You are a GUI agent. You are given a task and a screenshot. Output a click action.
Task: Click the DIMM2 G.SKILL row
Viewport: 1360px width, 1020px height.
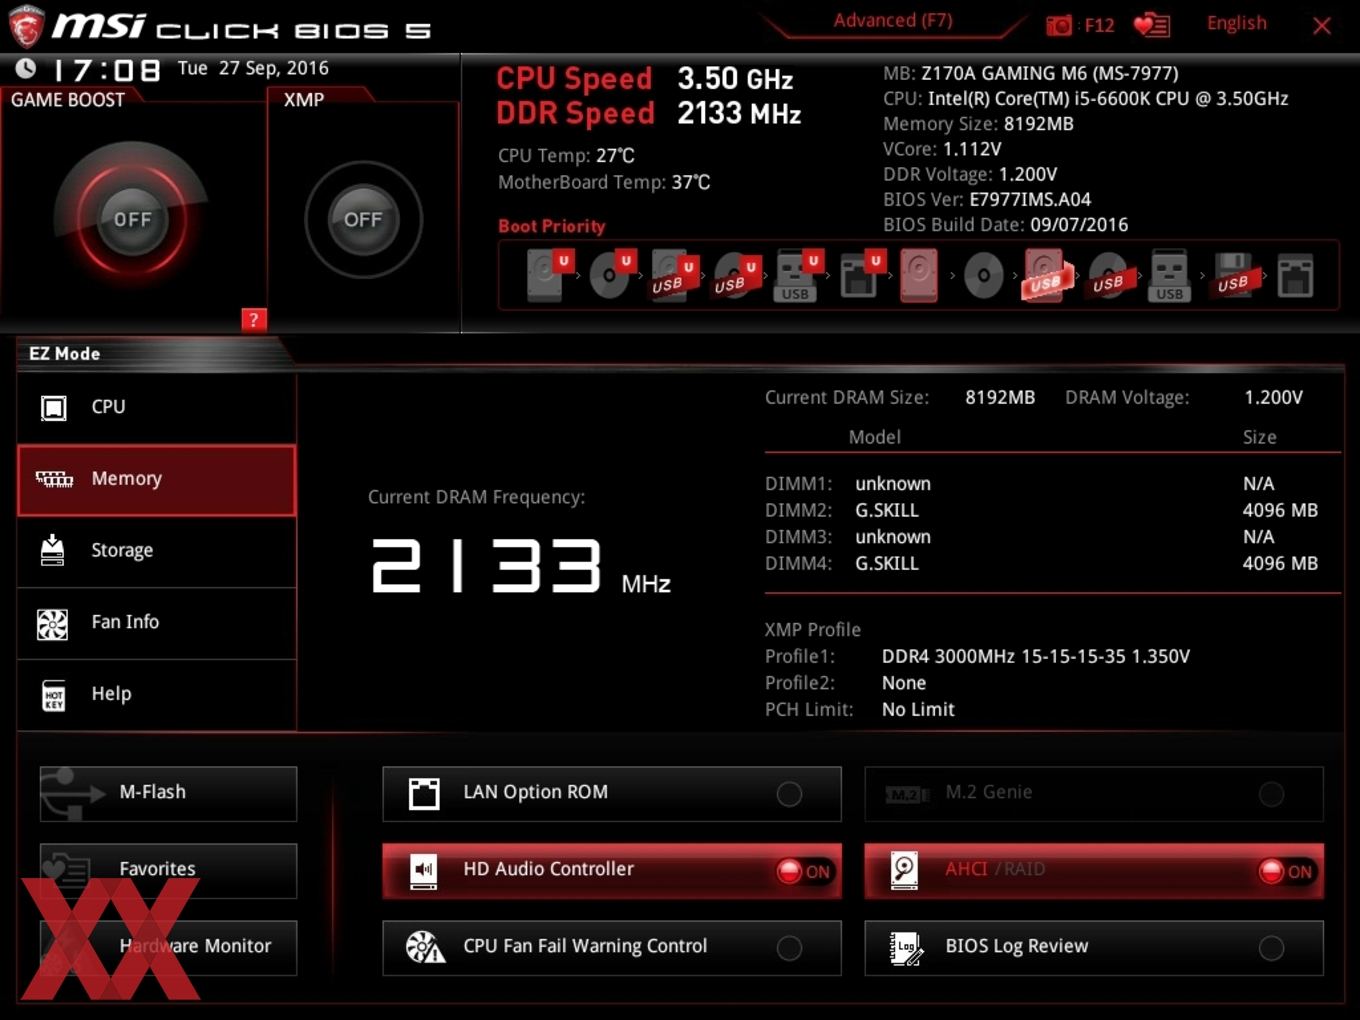[1041, 510]
